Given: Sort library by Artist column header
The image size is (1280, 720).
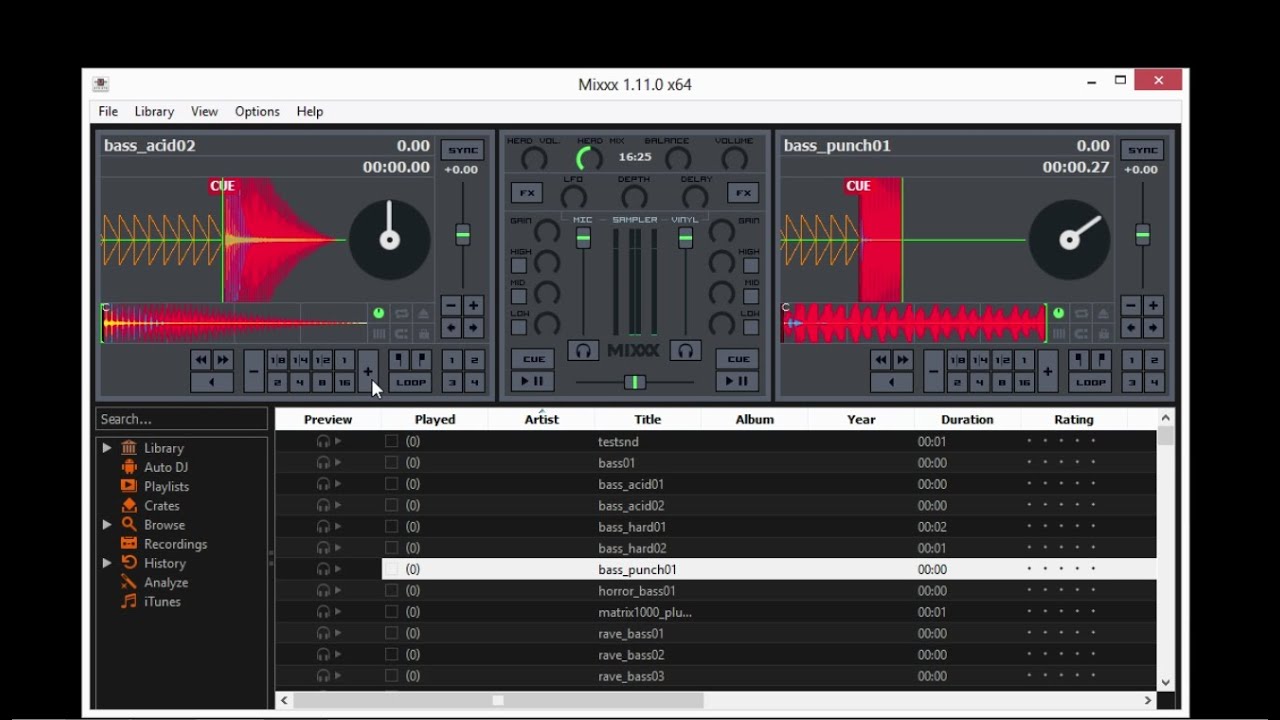Looking at the screenshot, I should 541,419.
